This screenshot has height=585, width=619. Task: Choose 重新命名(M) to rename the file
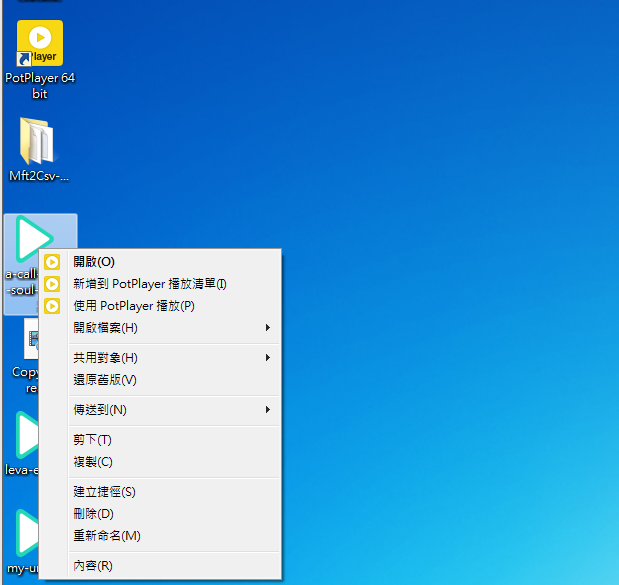(x=160, y=536)
